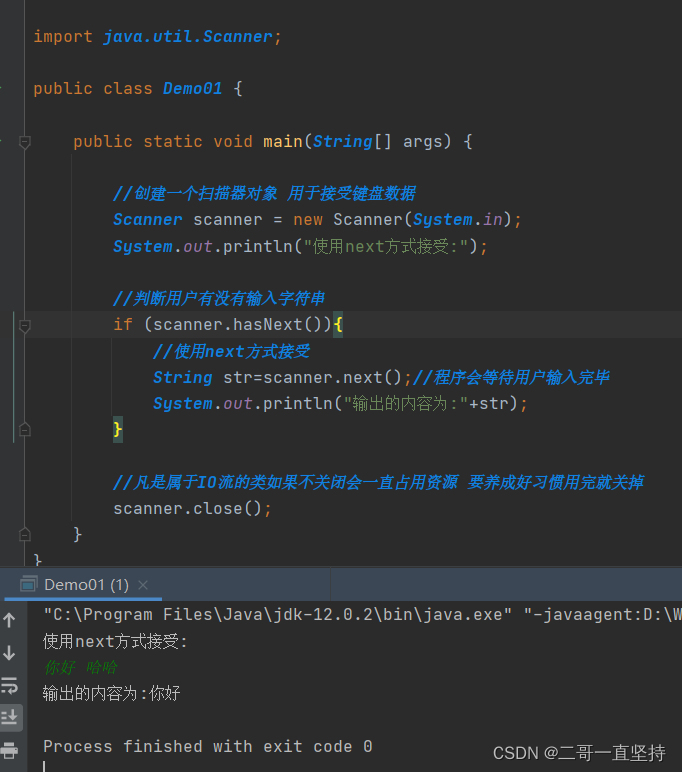Click the 'new Scanner(System.in)' expression
The height and width of the screenshot is (772, 682).
[402, 220]
